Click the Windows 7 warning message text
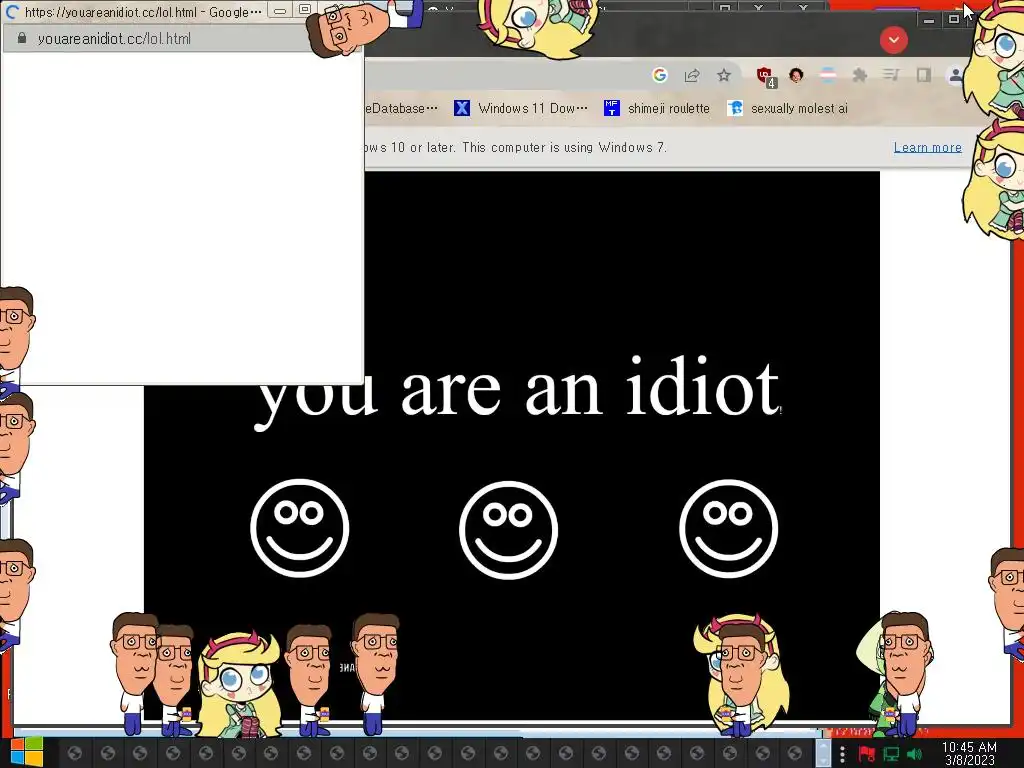 [516, 148]
